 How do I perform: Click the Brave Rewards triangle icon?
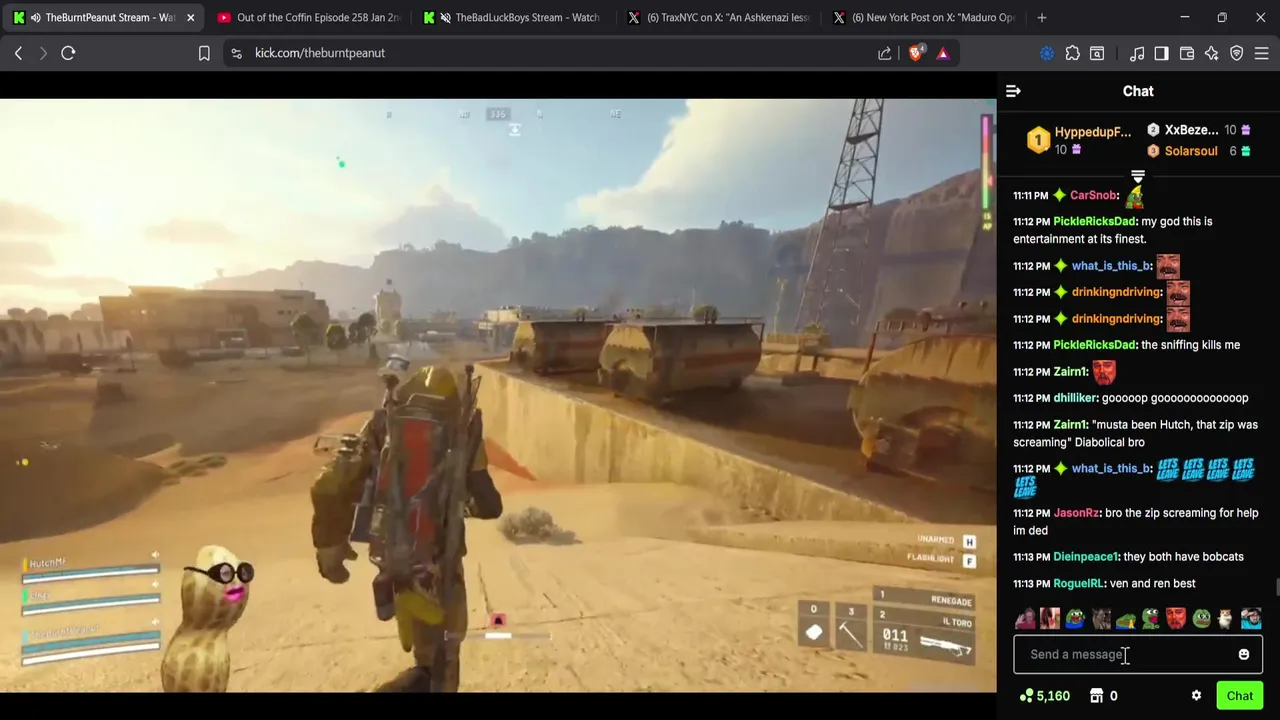(x=942, y=53)
